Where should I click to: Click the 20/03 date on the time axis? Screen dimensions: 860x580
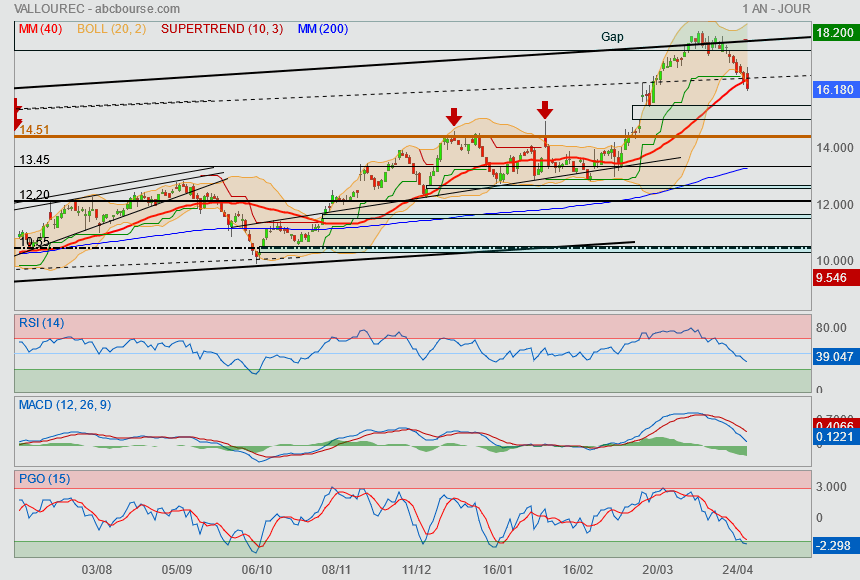658,570
